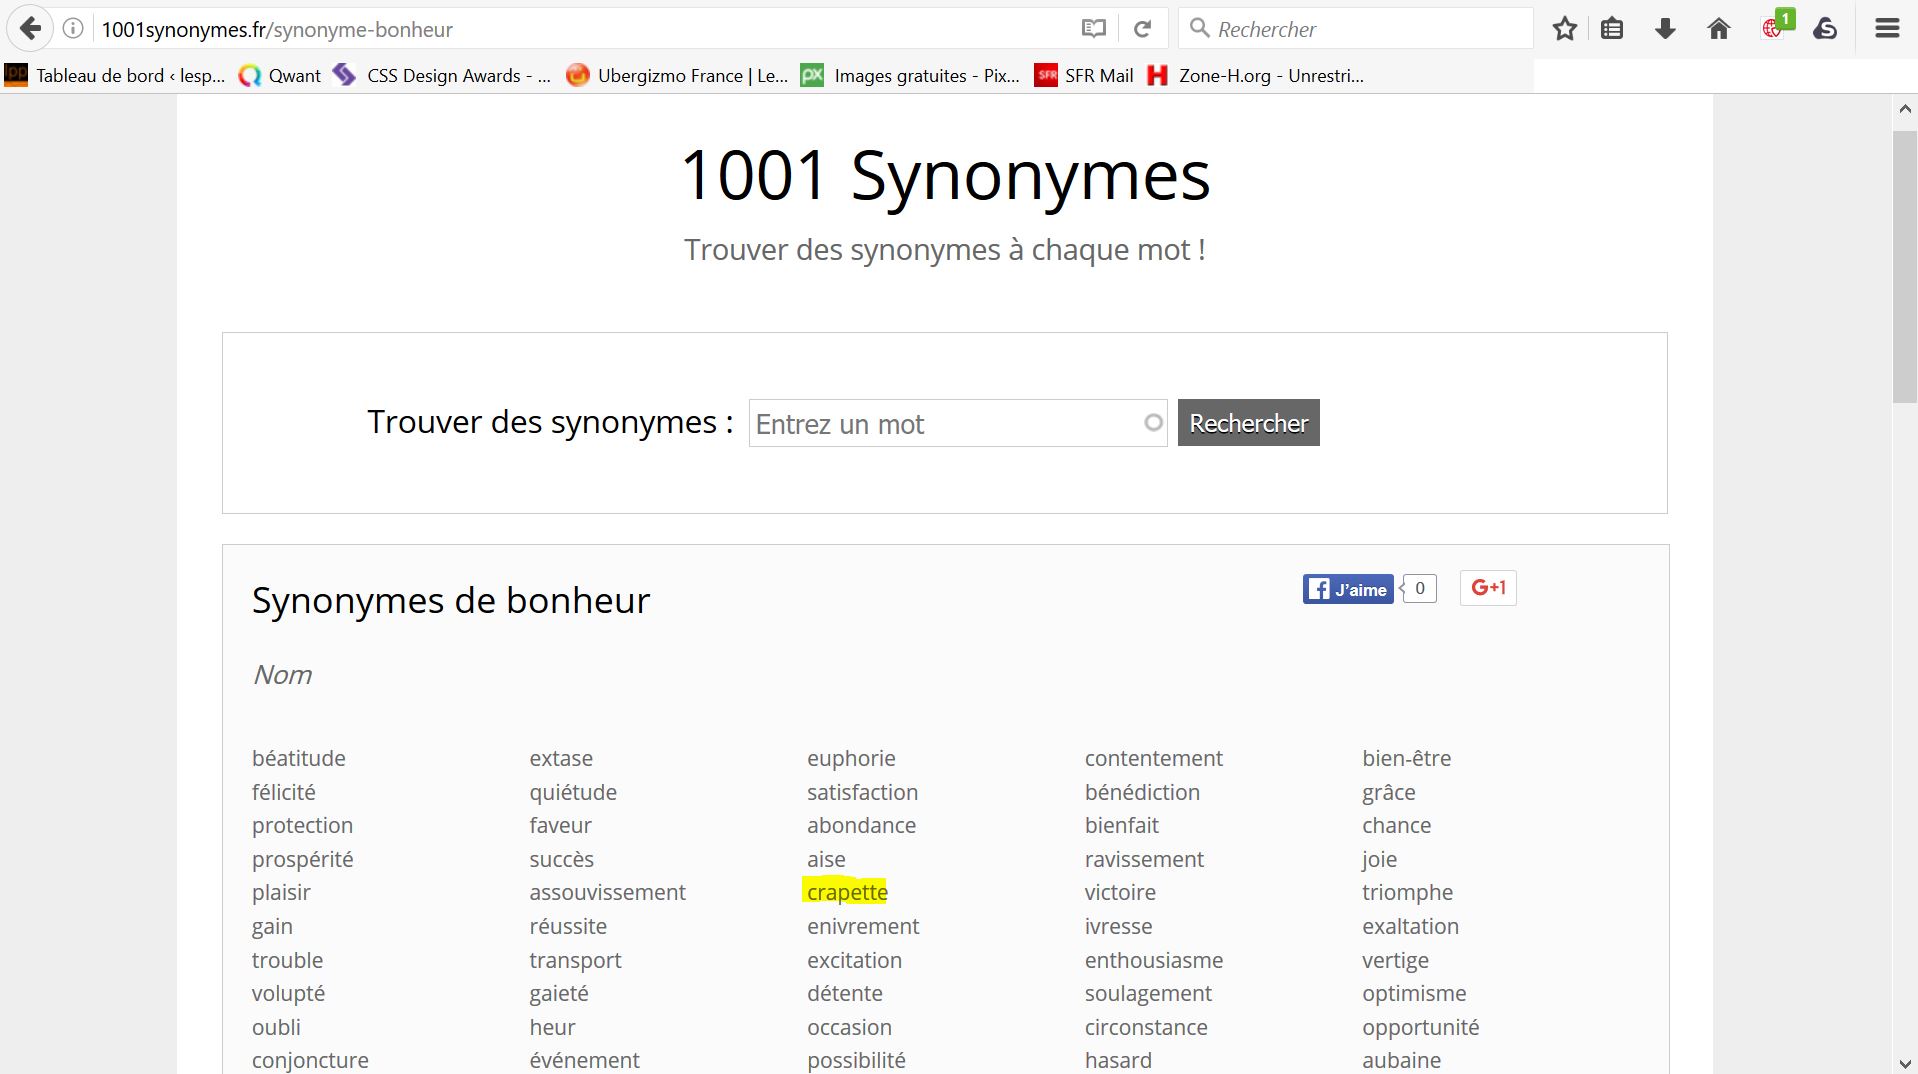1918x1074 pixels.
Task: Open the downloads arrow icon
Action: pos(1665,29)
